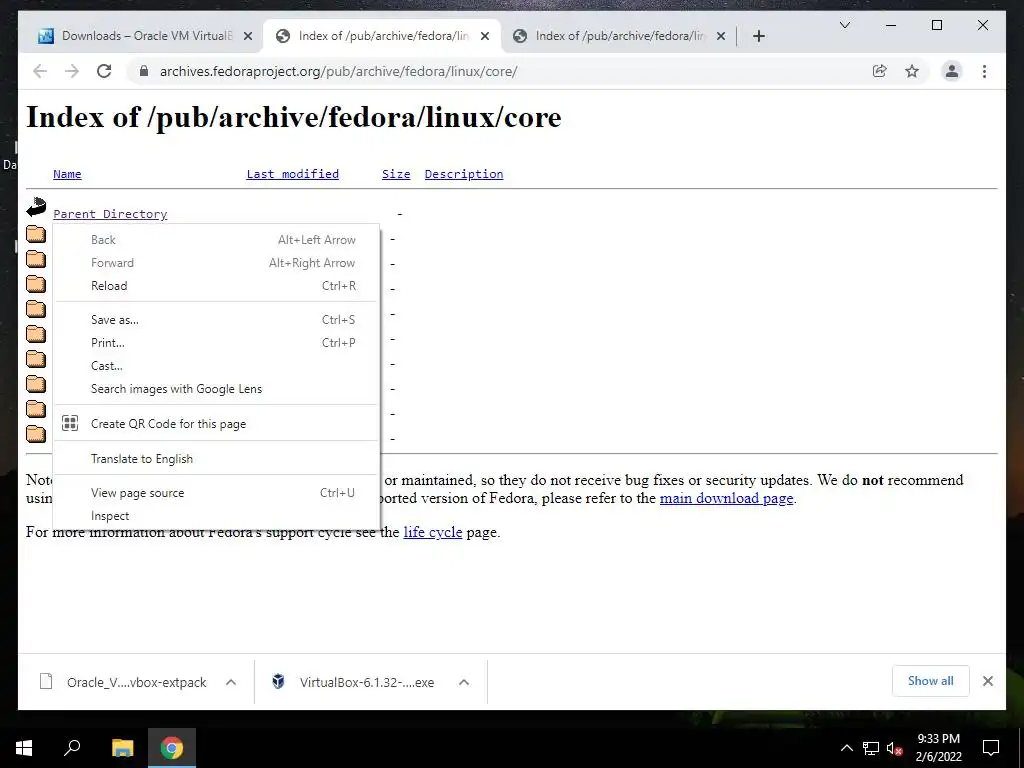The image size is (1024, 768).
Task: Click the browser forward arrow
Action: pyautogui.click(x=72, y=71)
